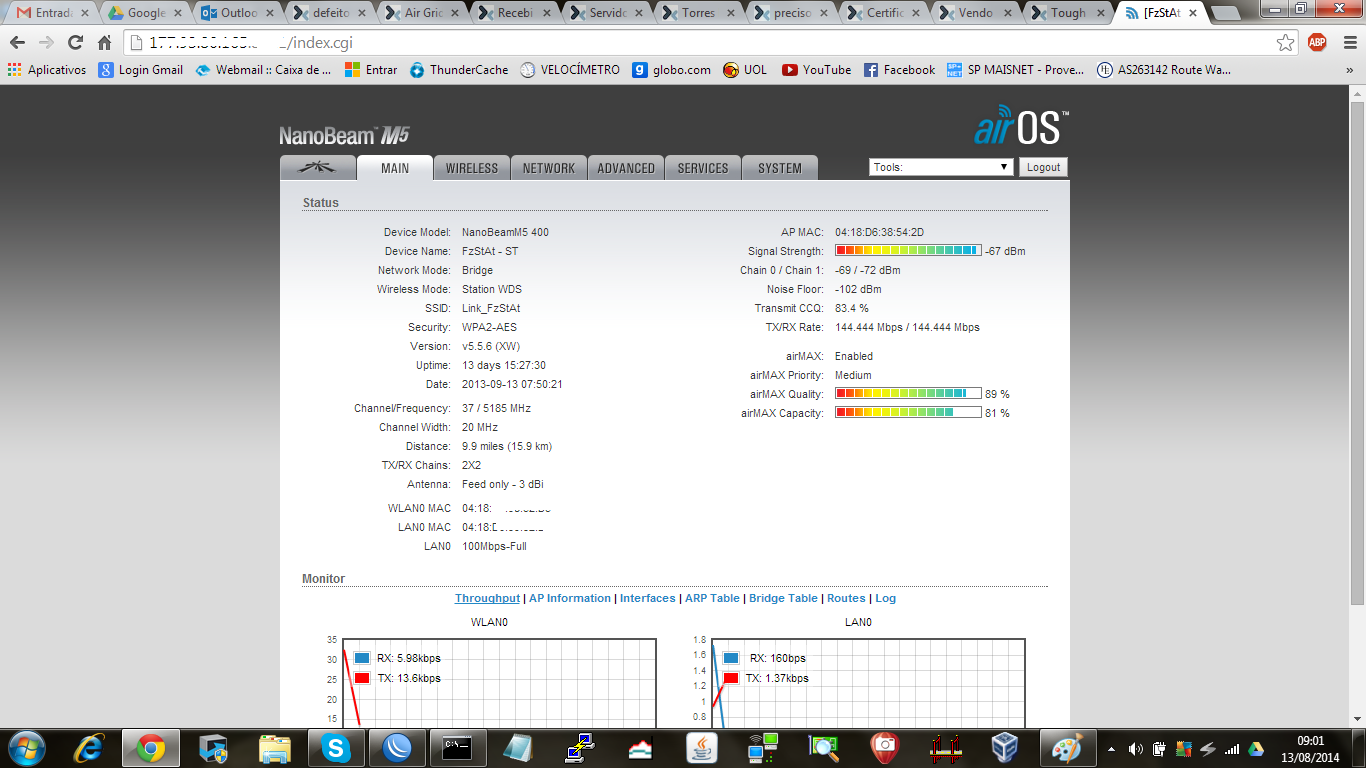Image resolution: width=1366 pixels, height=768 pixels.
Task: Click the AP MAC value 04:18:D6:38:54:2D
Action: tap(880, 232)
